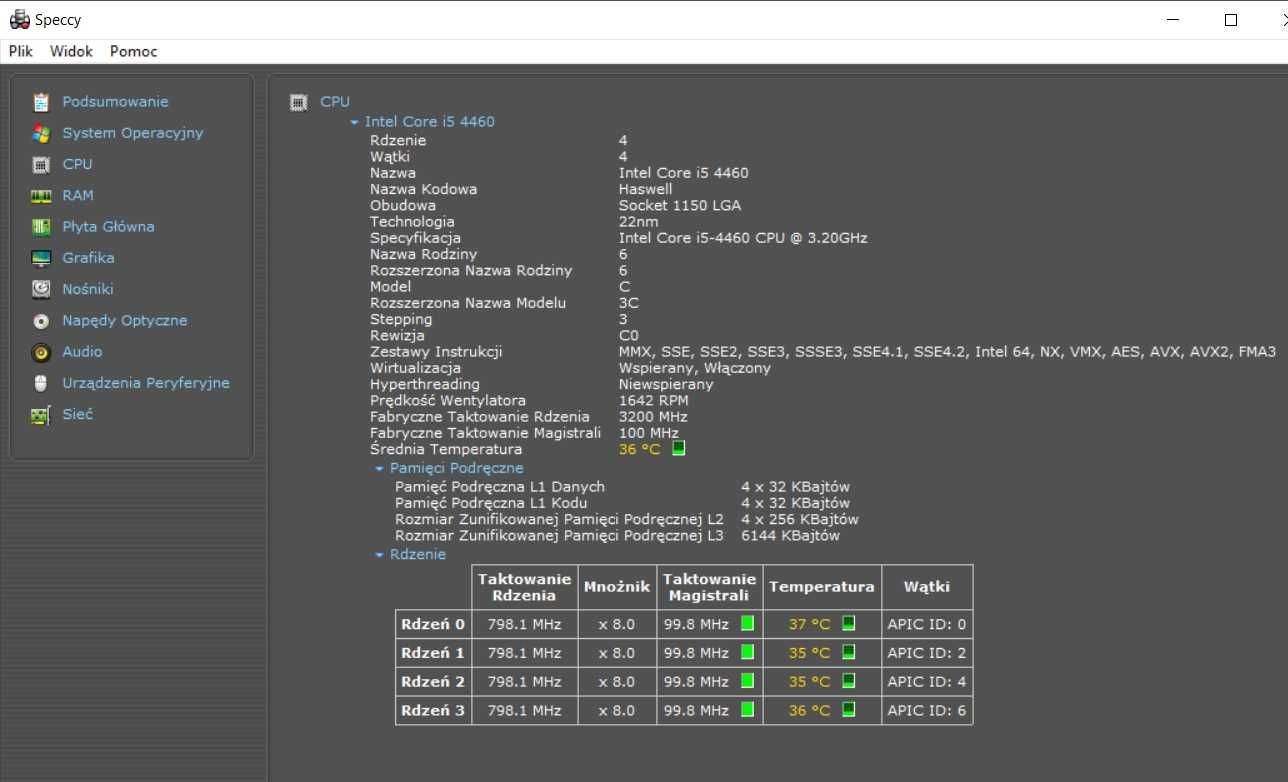
Task: Collapse the Pamięci Podręczne section
Action: click(379, 468)
